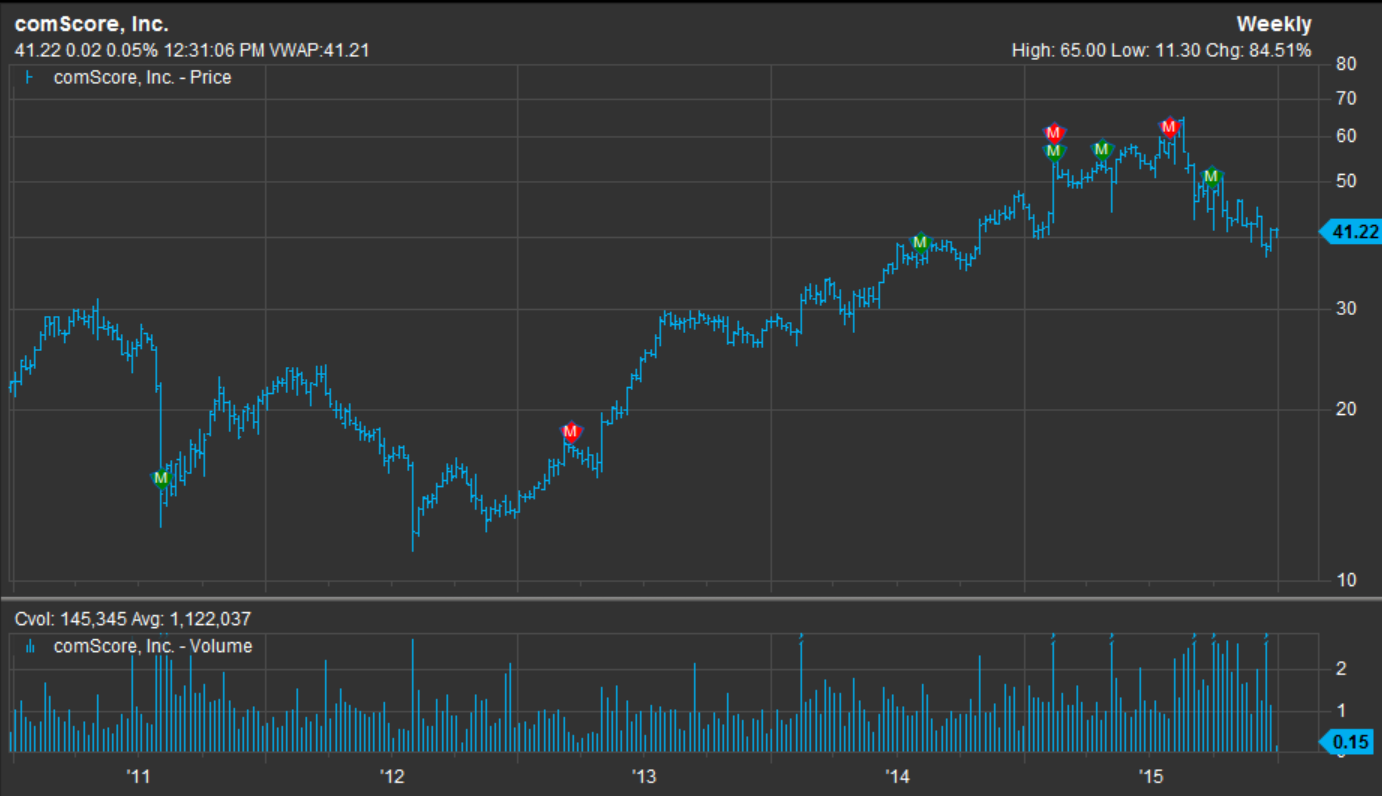
Task: Click the 'VWAP:41.21' value
Action: 322,50
